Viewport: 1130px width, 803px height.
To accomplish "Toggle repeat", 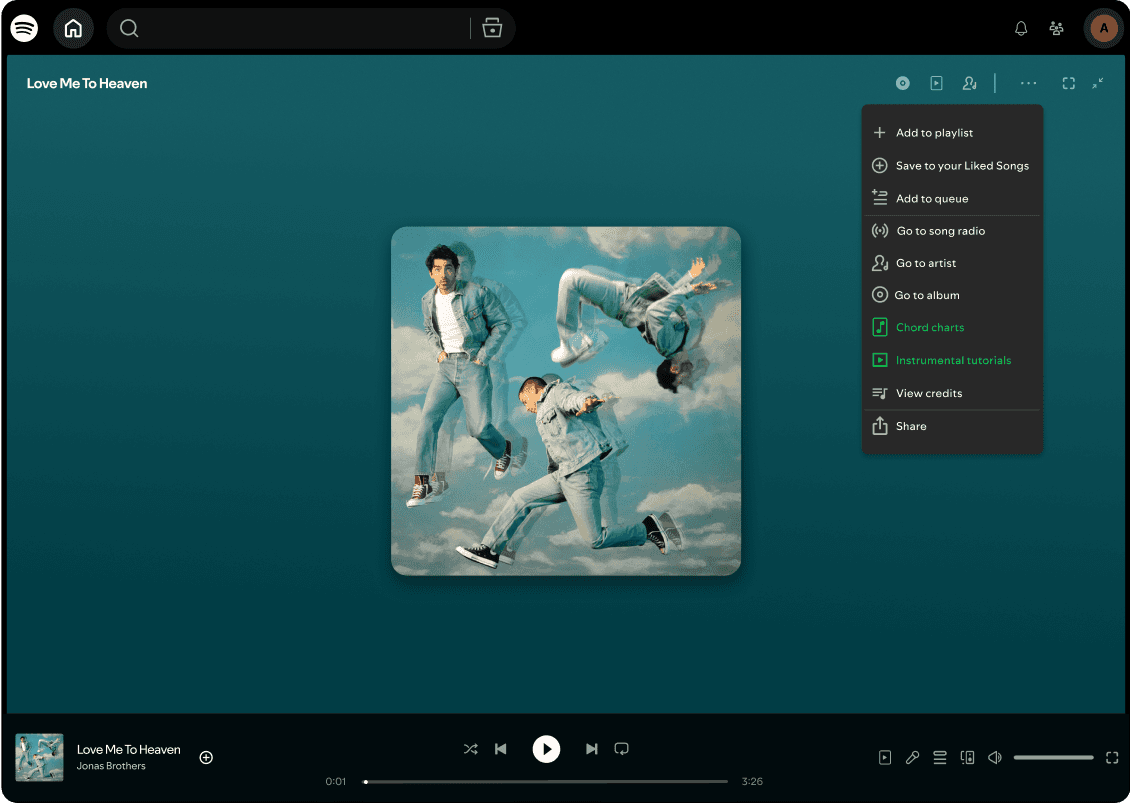I will coord(621,749).
